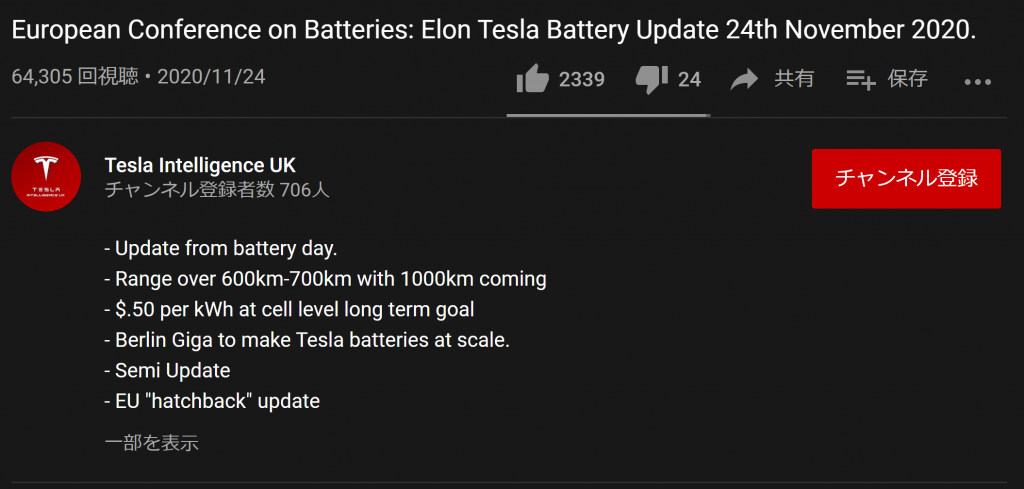Viewport: 1024px width, 489px height.
Task: Subscribe with the red チャンネル登録 button
Action: (x=906, y=179)
